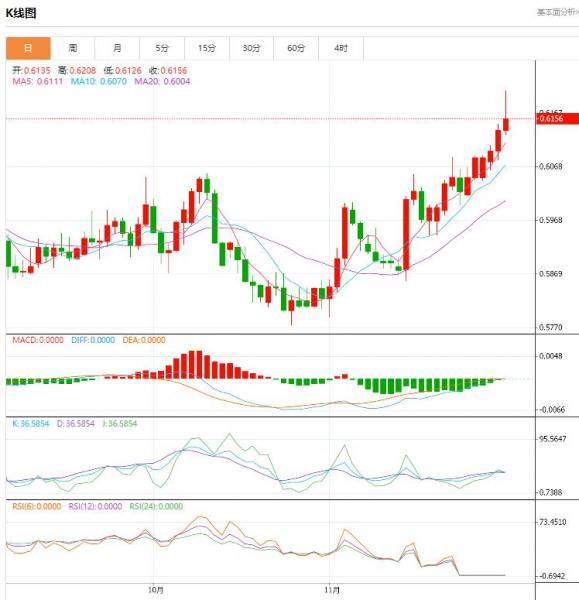Open the 5分 interval tab

162,48
